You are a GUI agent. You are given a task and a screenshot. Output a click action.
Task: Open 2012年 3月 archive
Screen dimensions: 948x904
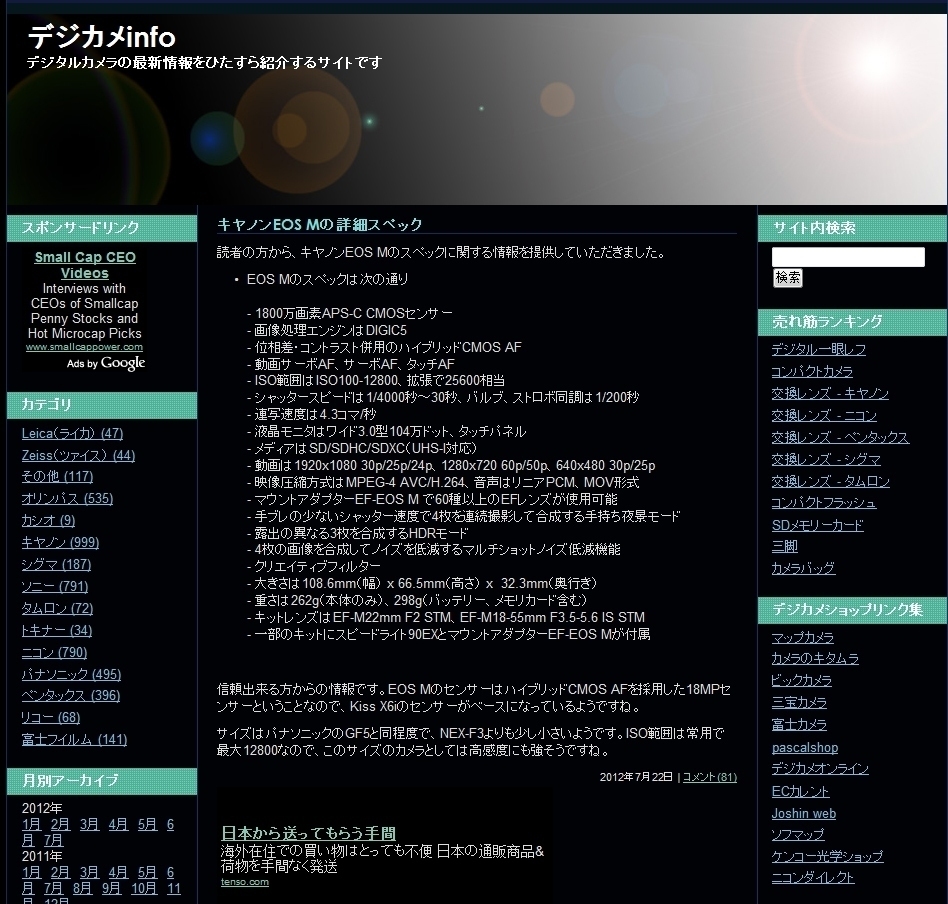[89, 825]
